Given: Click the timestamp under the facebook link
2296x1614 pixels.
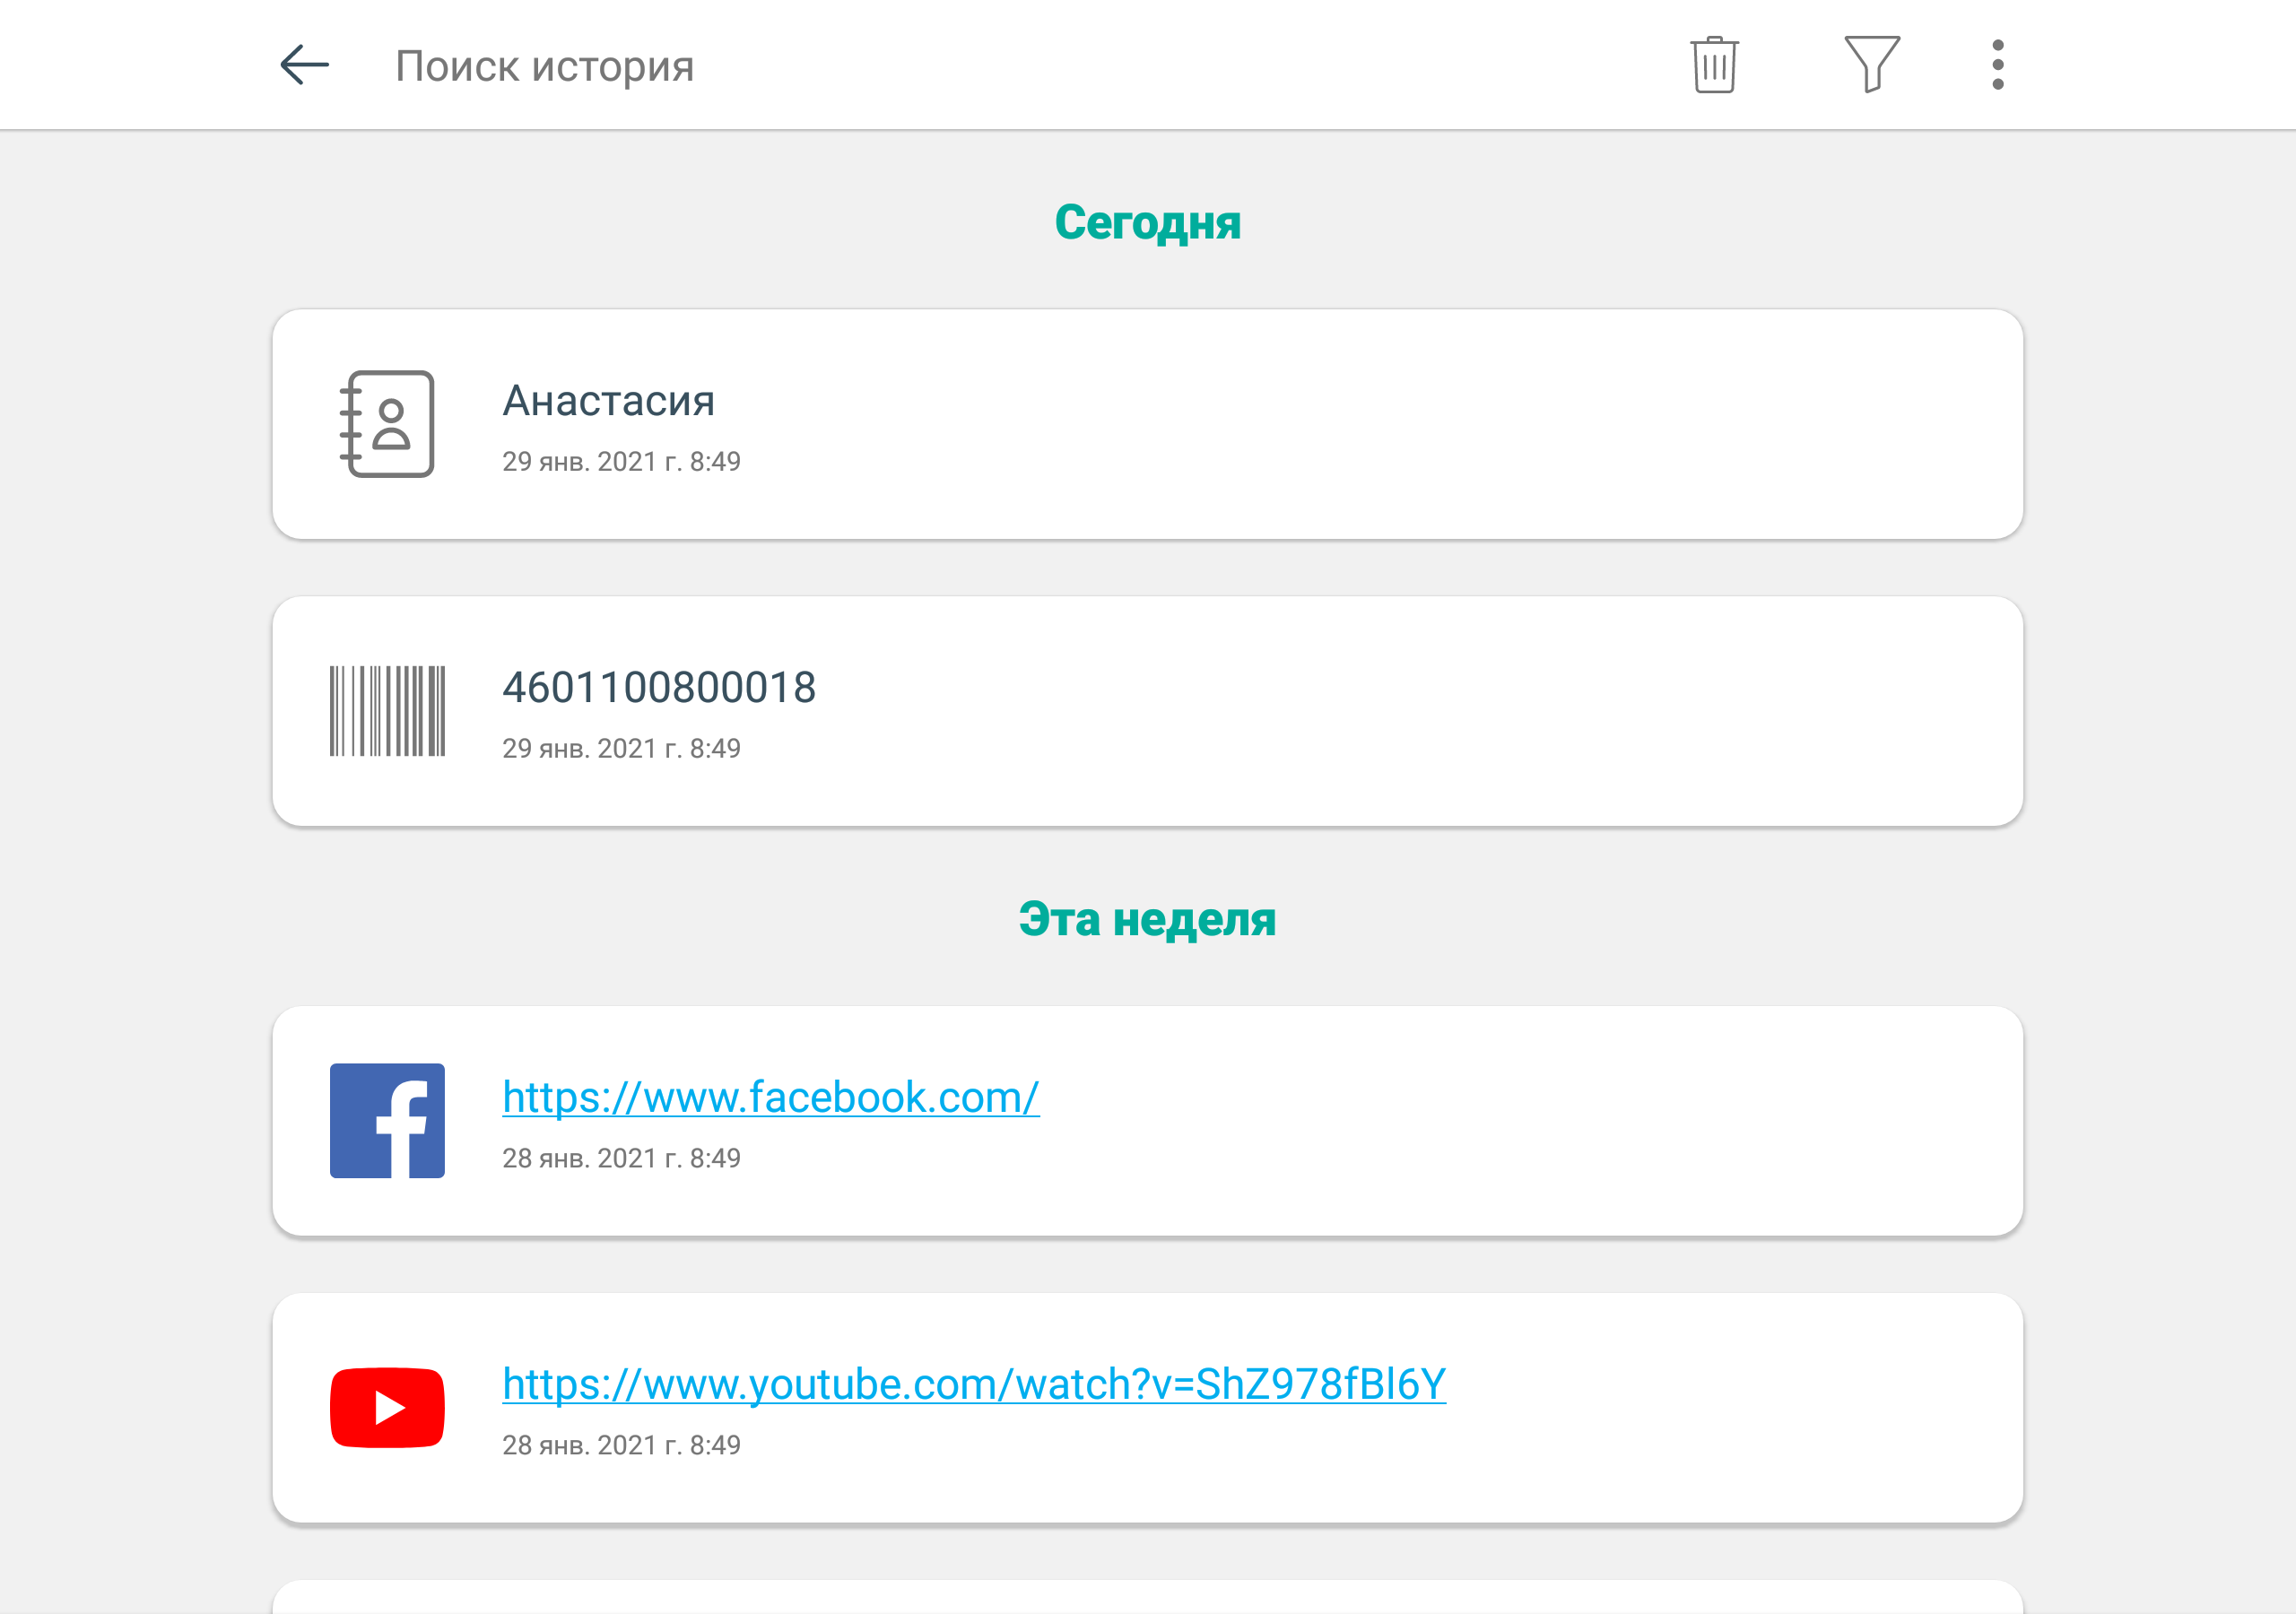Looking at the screenshot, I should (621, 1158).
